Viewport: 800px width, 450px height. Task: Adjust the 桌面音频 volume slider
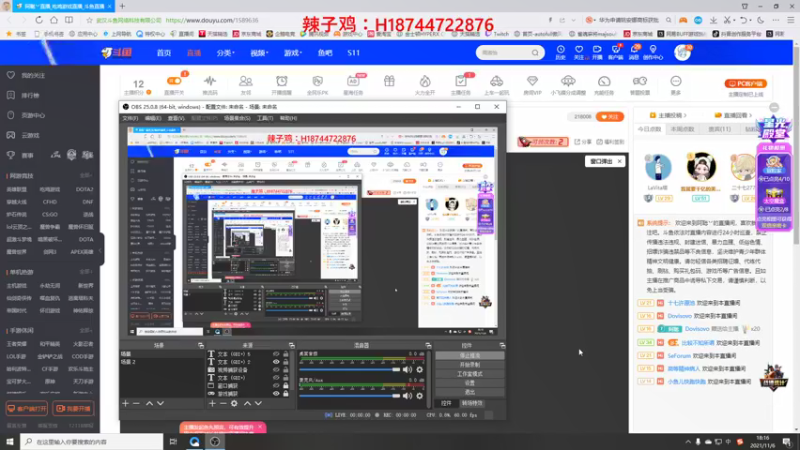[350, 369]
